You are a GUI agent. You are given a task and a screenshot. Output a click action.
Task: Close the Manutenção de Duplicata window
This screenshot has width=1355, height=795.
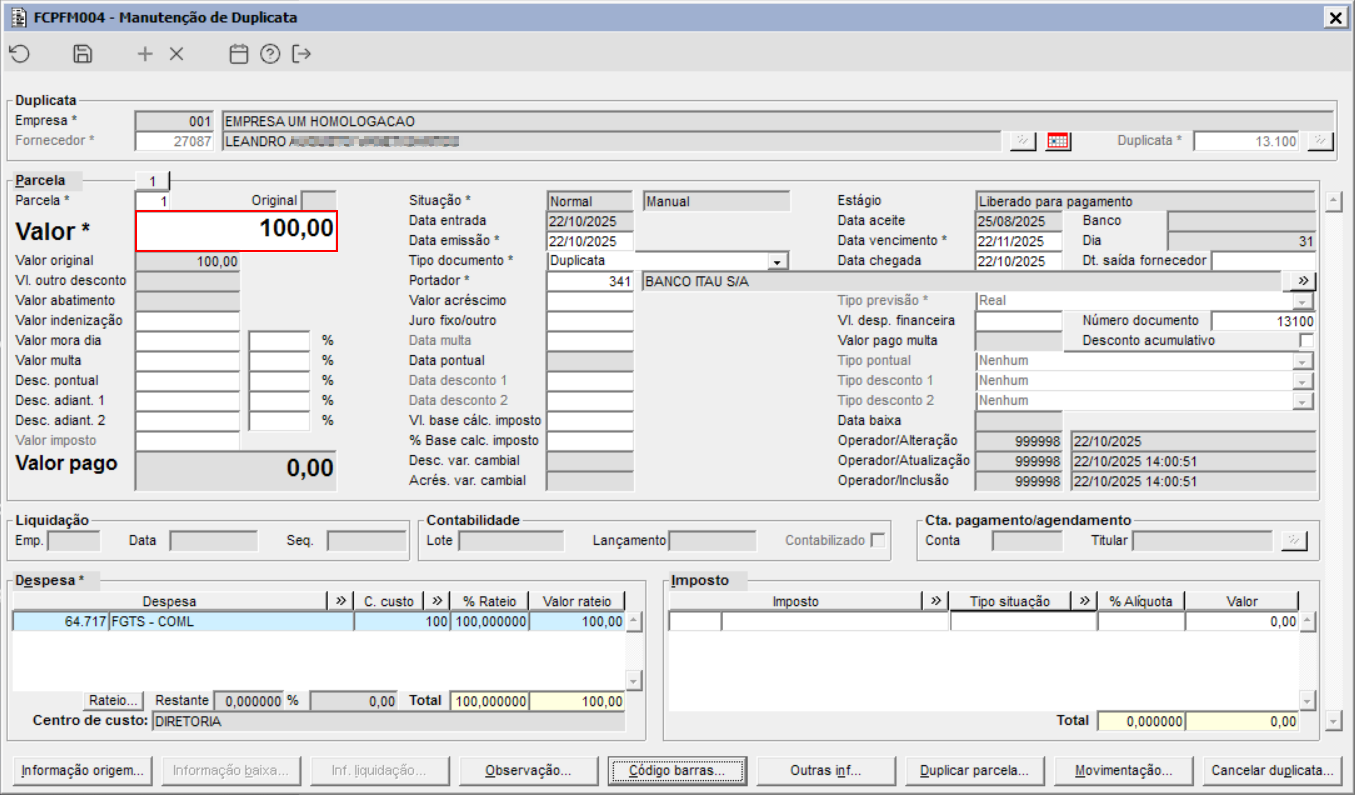tap(1335, 17)
